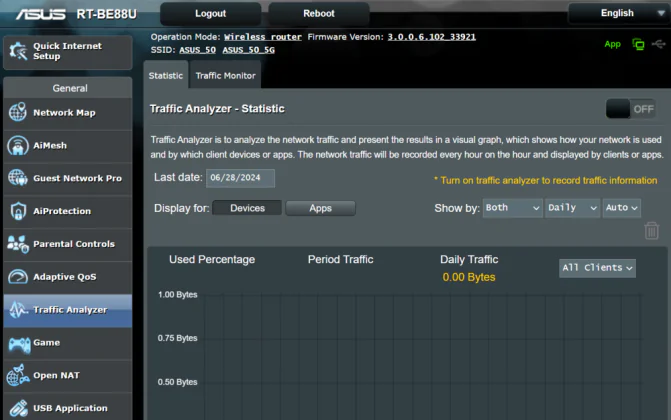Click the Parental Controls people icon
Screen dimensions: 671x420
(18, 244)
